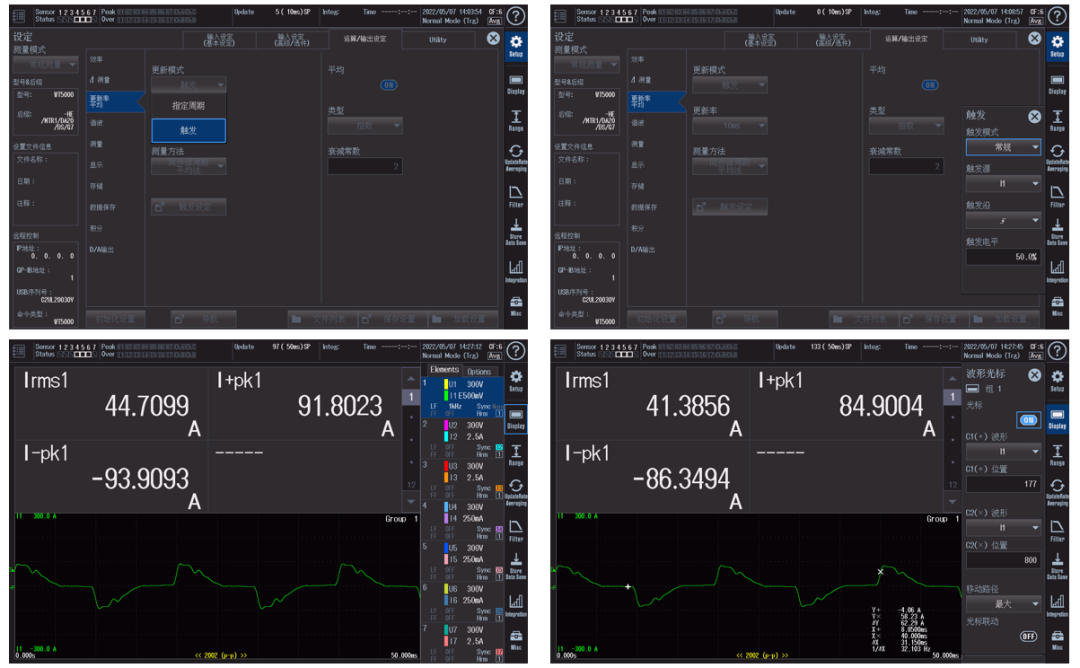The image size is (1080, 668).
Task: Open Misc icon beside the Elements panel
Action: point(515,641)
